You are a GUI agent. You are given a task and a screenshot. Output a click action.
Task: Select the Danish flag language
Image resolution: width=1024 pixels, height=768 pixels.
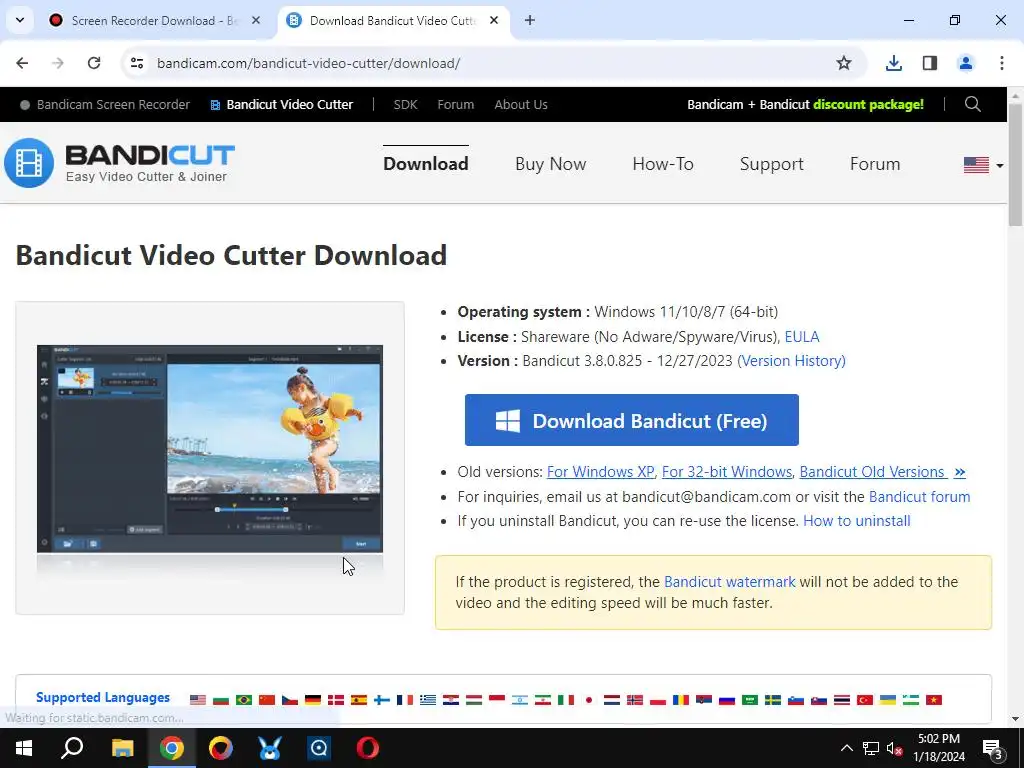coord(336,700)
